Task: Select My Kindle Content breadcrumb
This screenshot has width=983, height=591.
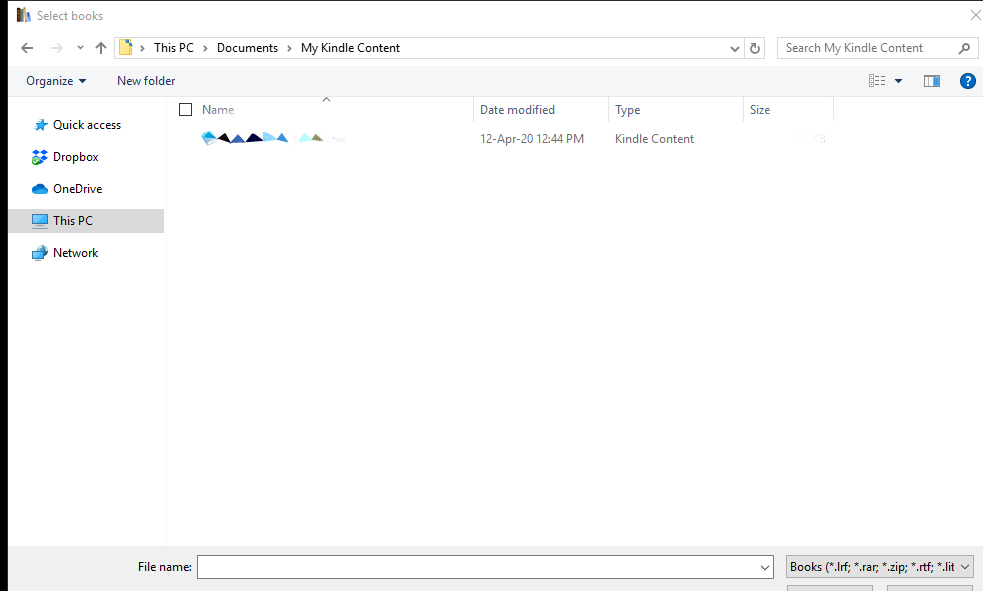Action: 350,48
